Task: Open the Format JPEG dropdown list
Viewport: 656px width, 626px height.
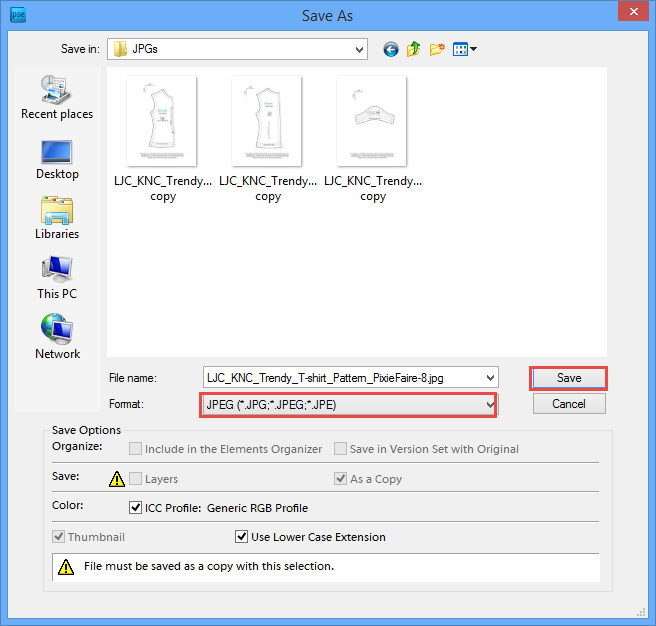Action: 489,404
